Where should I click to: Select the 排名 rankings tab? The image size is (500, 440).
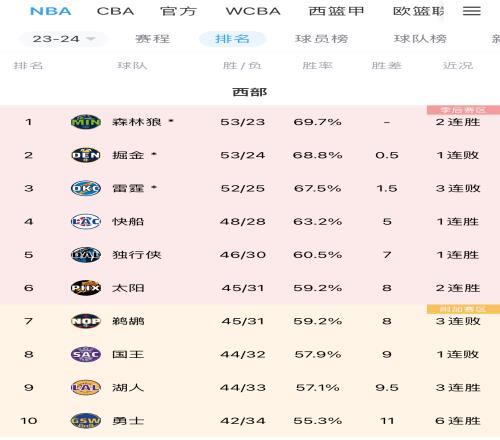[232, 39]
